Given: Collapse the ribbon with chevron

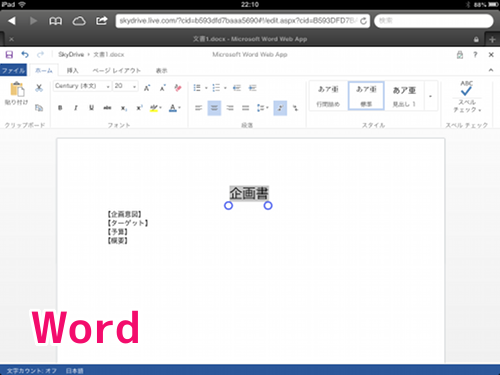Looking at the screenshot, I should tap(491, 70).
